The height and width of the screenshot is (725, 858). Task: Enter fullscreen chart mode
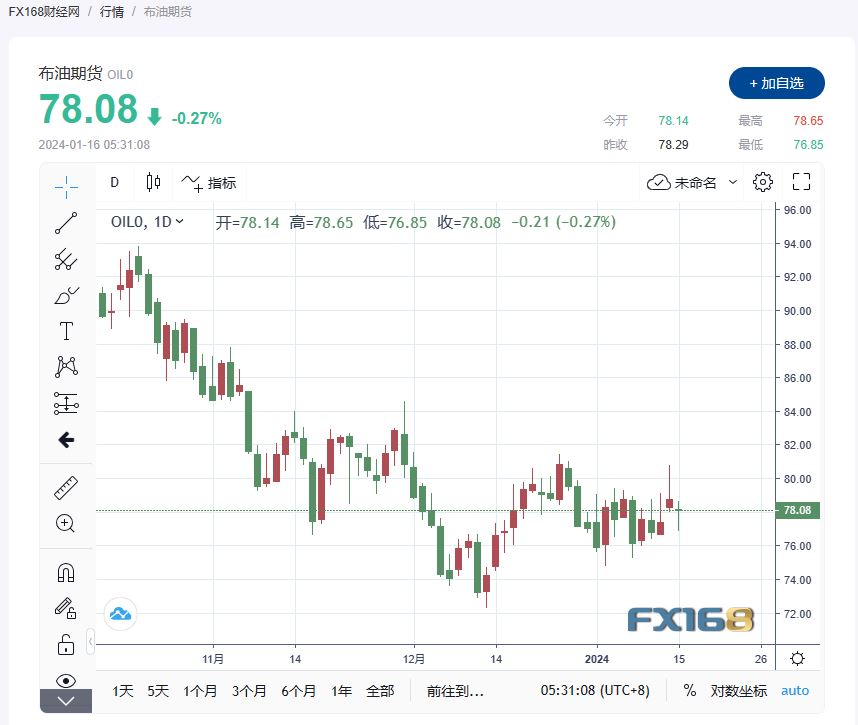click(801, 182)
